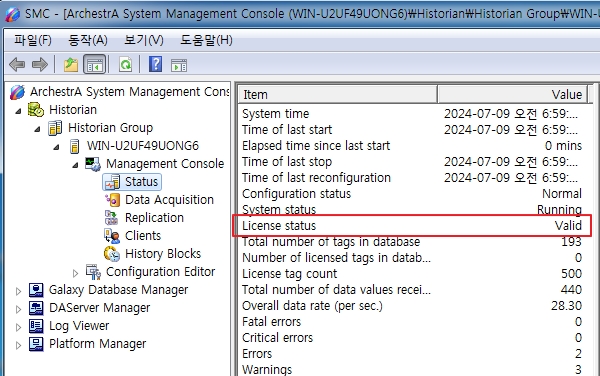Select Total number of tags in database
The height and width of the screenshot is (376, 600).
(x=412, y=242)
